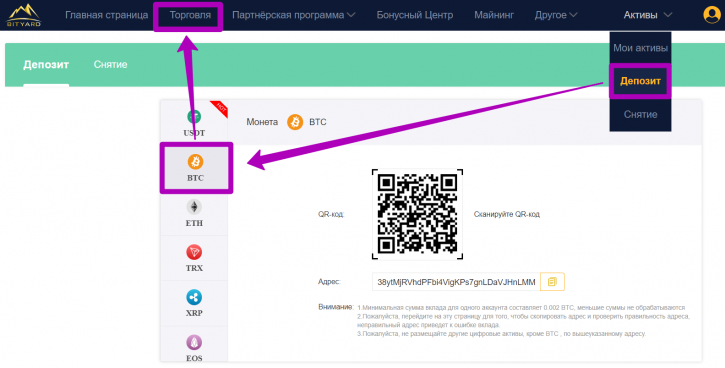Image resolution: width=725 pixels, height=368 pixels.
Task: Open Бонусный Центр page
Action: 415,15
